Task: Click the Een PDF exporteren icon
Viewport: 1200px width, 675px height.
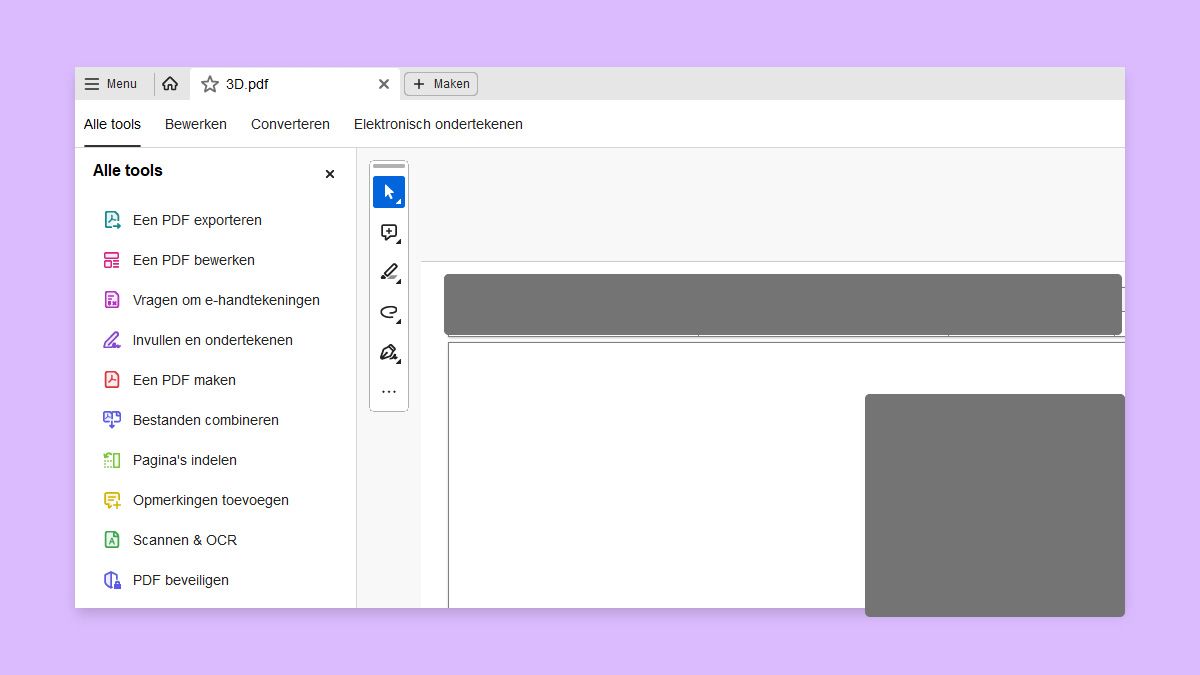Action: click(x=112, y=220)
